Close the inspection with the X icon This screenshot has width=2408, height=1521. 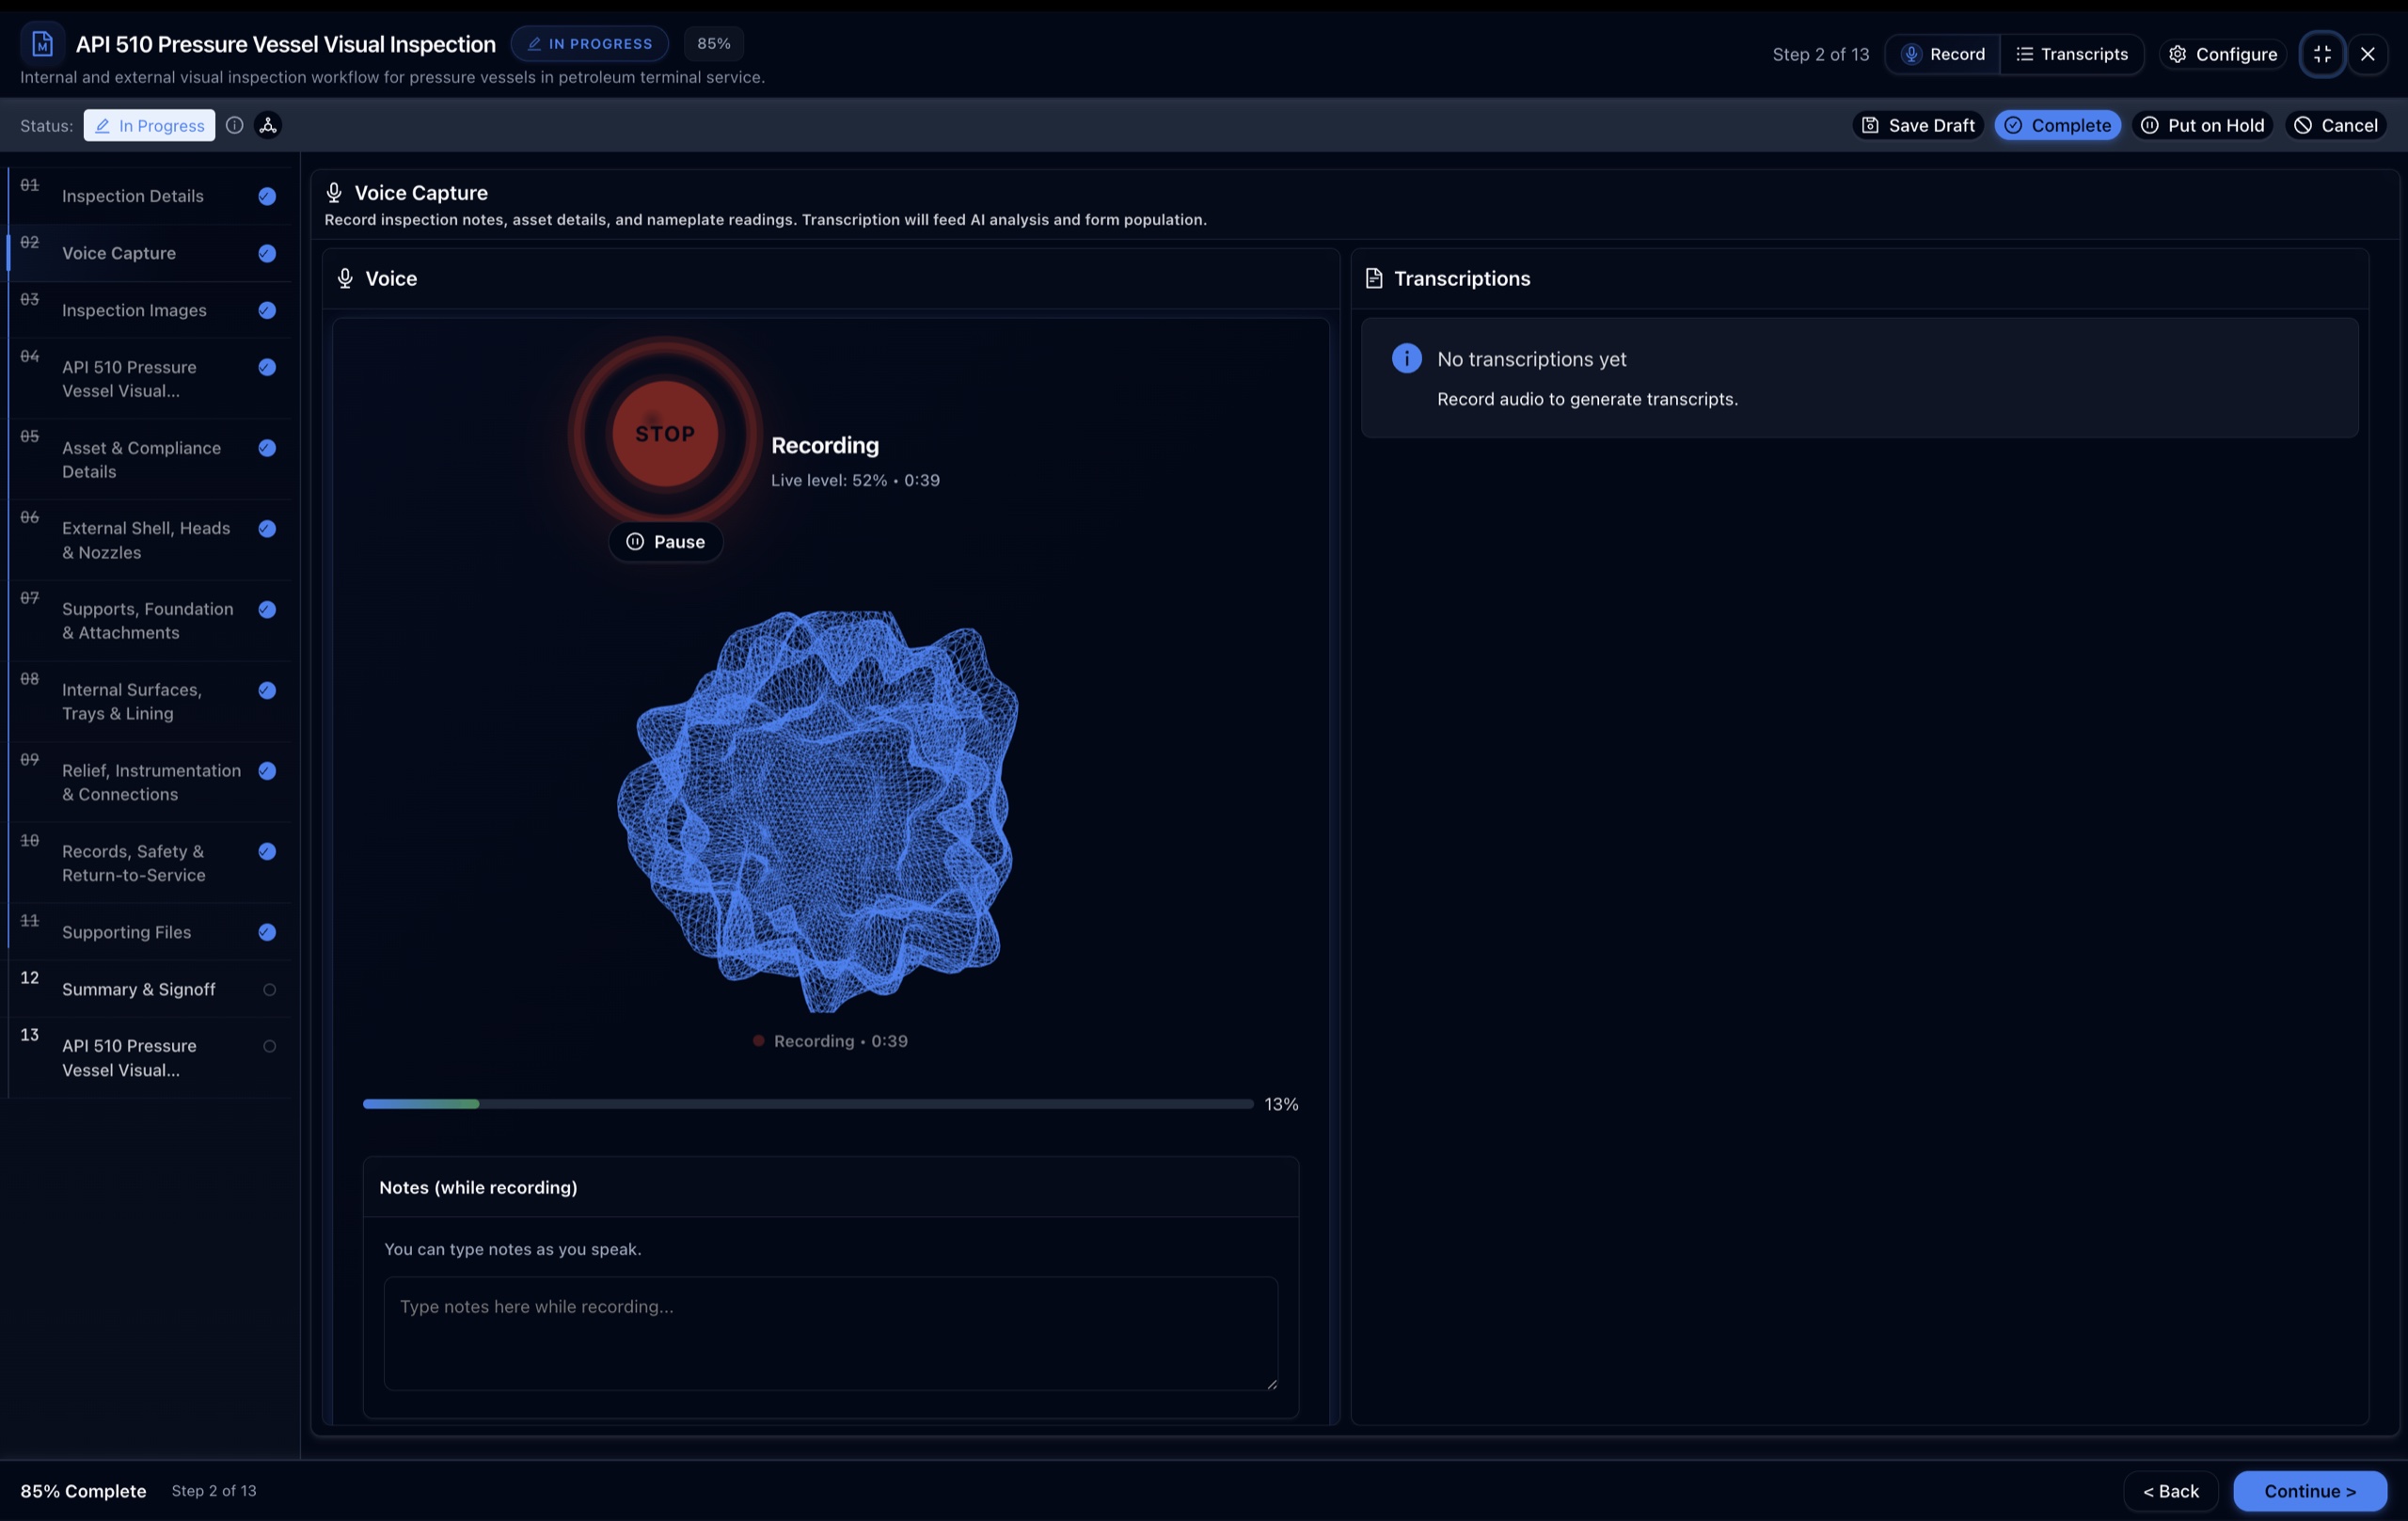click(2367, 54)
